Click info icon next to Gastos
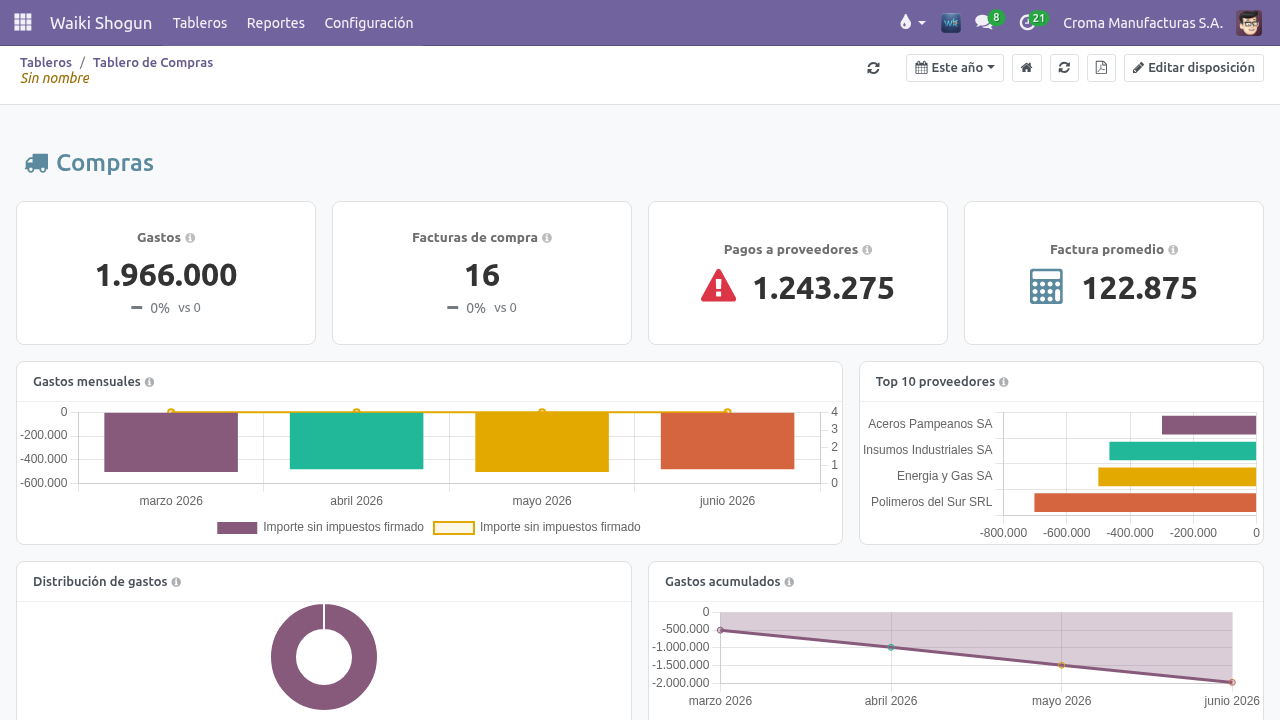The image size is (1280, 720). click(x=190, y=238)
